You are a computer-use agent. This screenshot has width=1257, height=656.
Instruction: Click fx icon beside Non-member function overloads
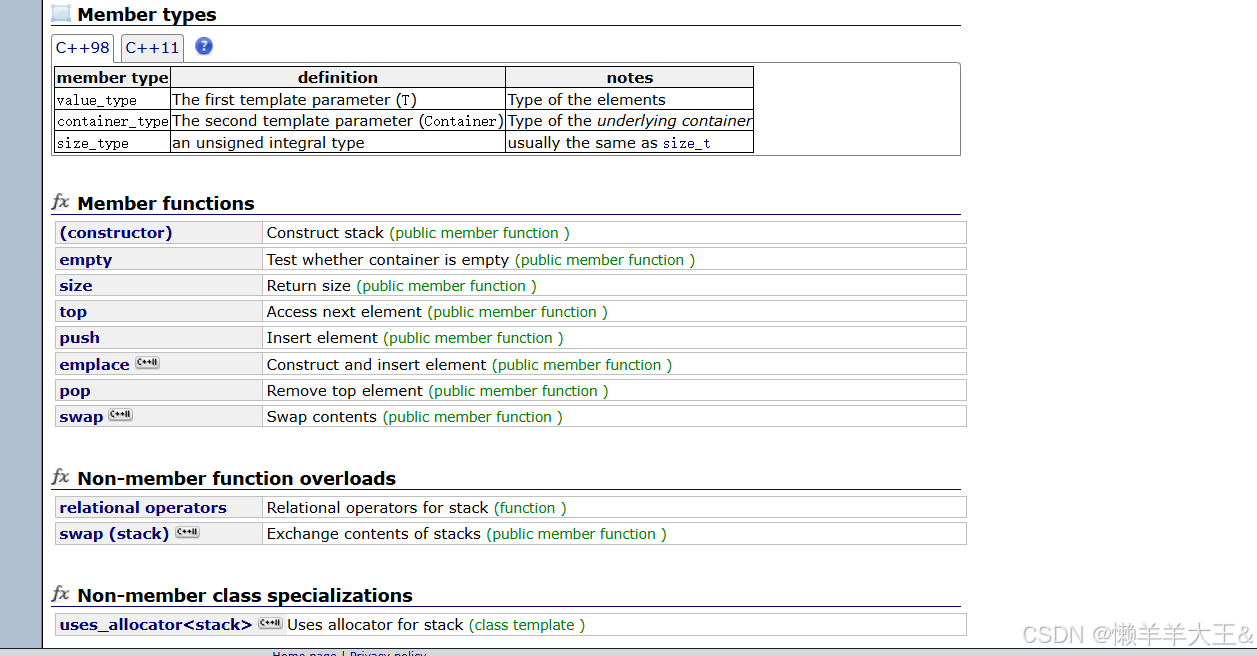pos(61,477)
